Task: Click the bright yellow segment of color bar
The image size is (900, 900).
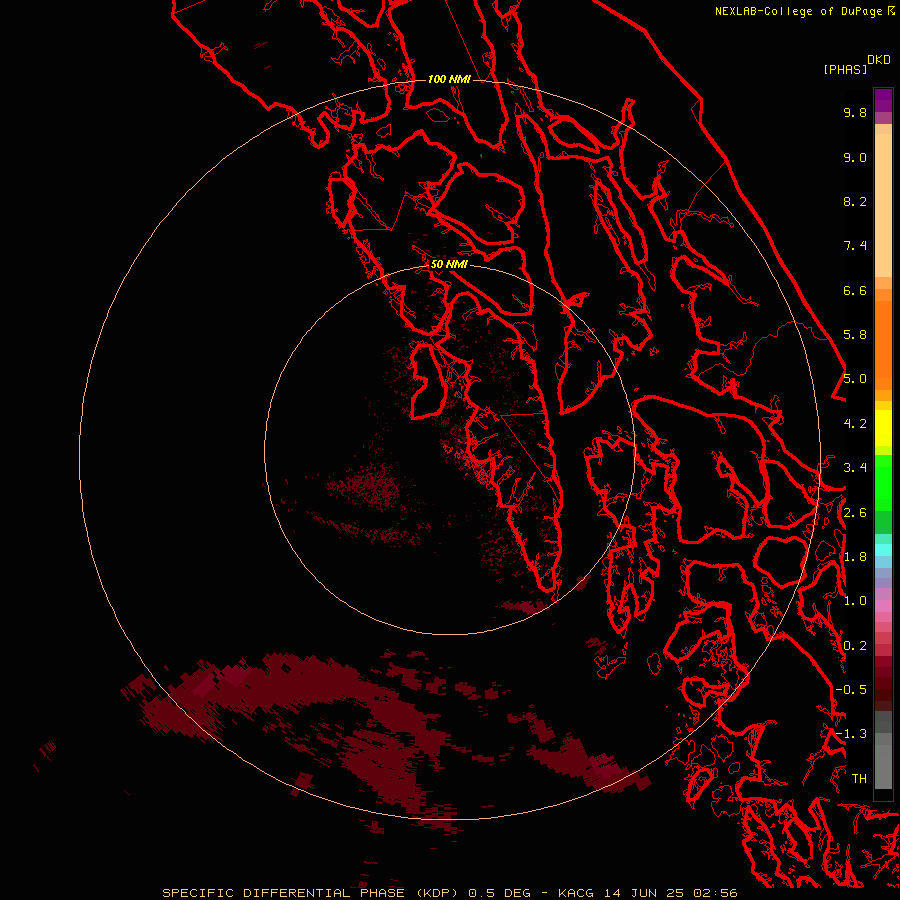Action: click(883, 428)
